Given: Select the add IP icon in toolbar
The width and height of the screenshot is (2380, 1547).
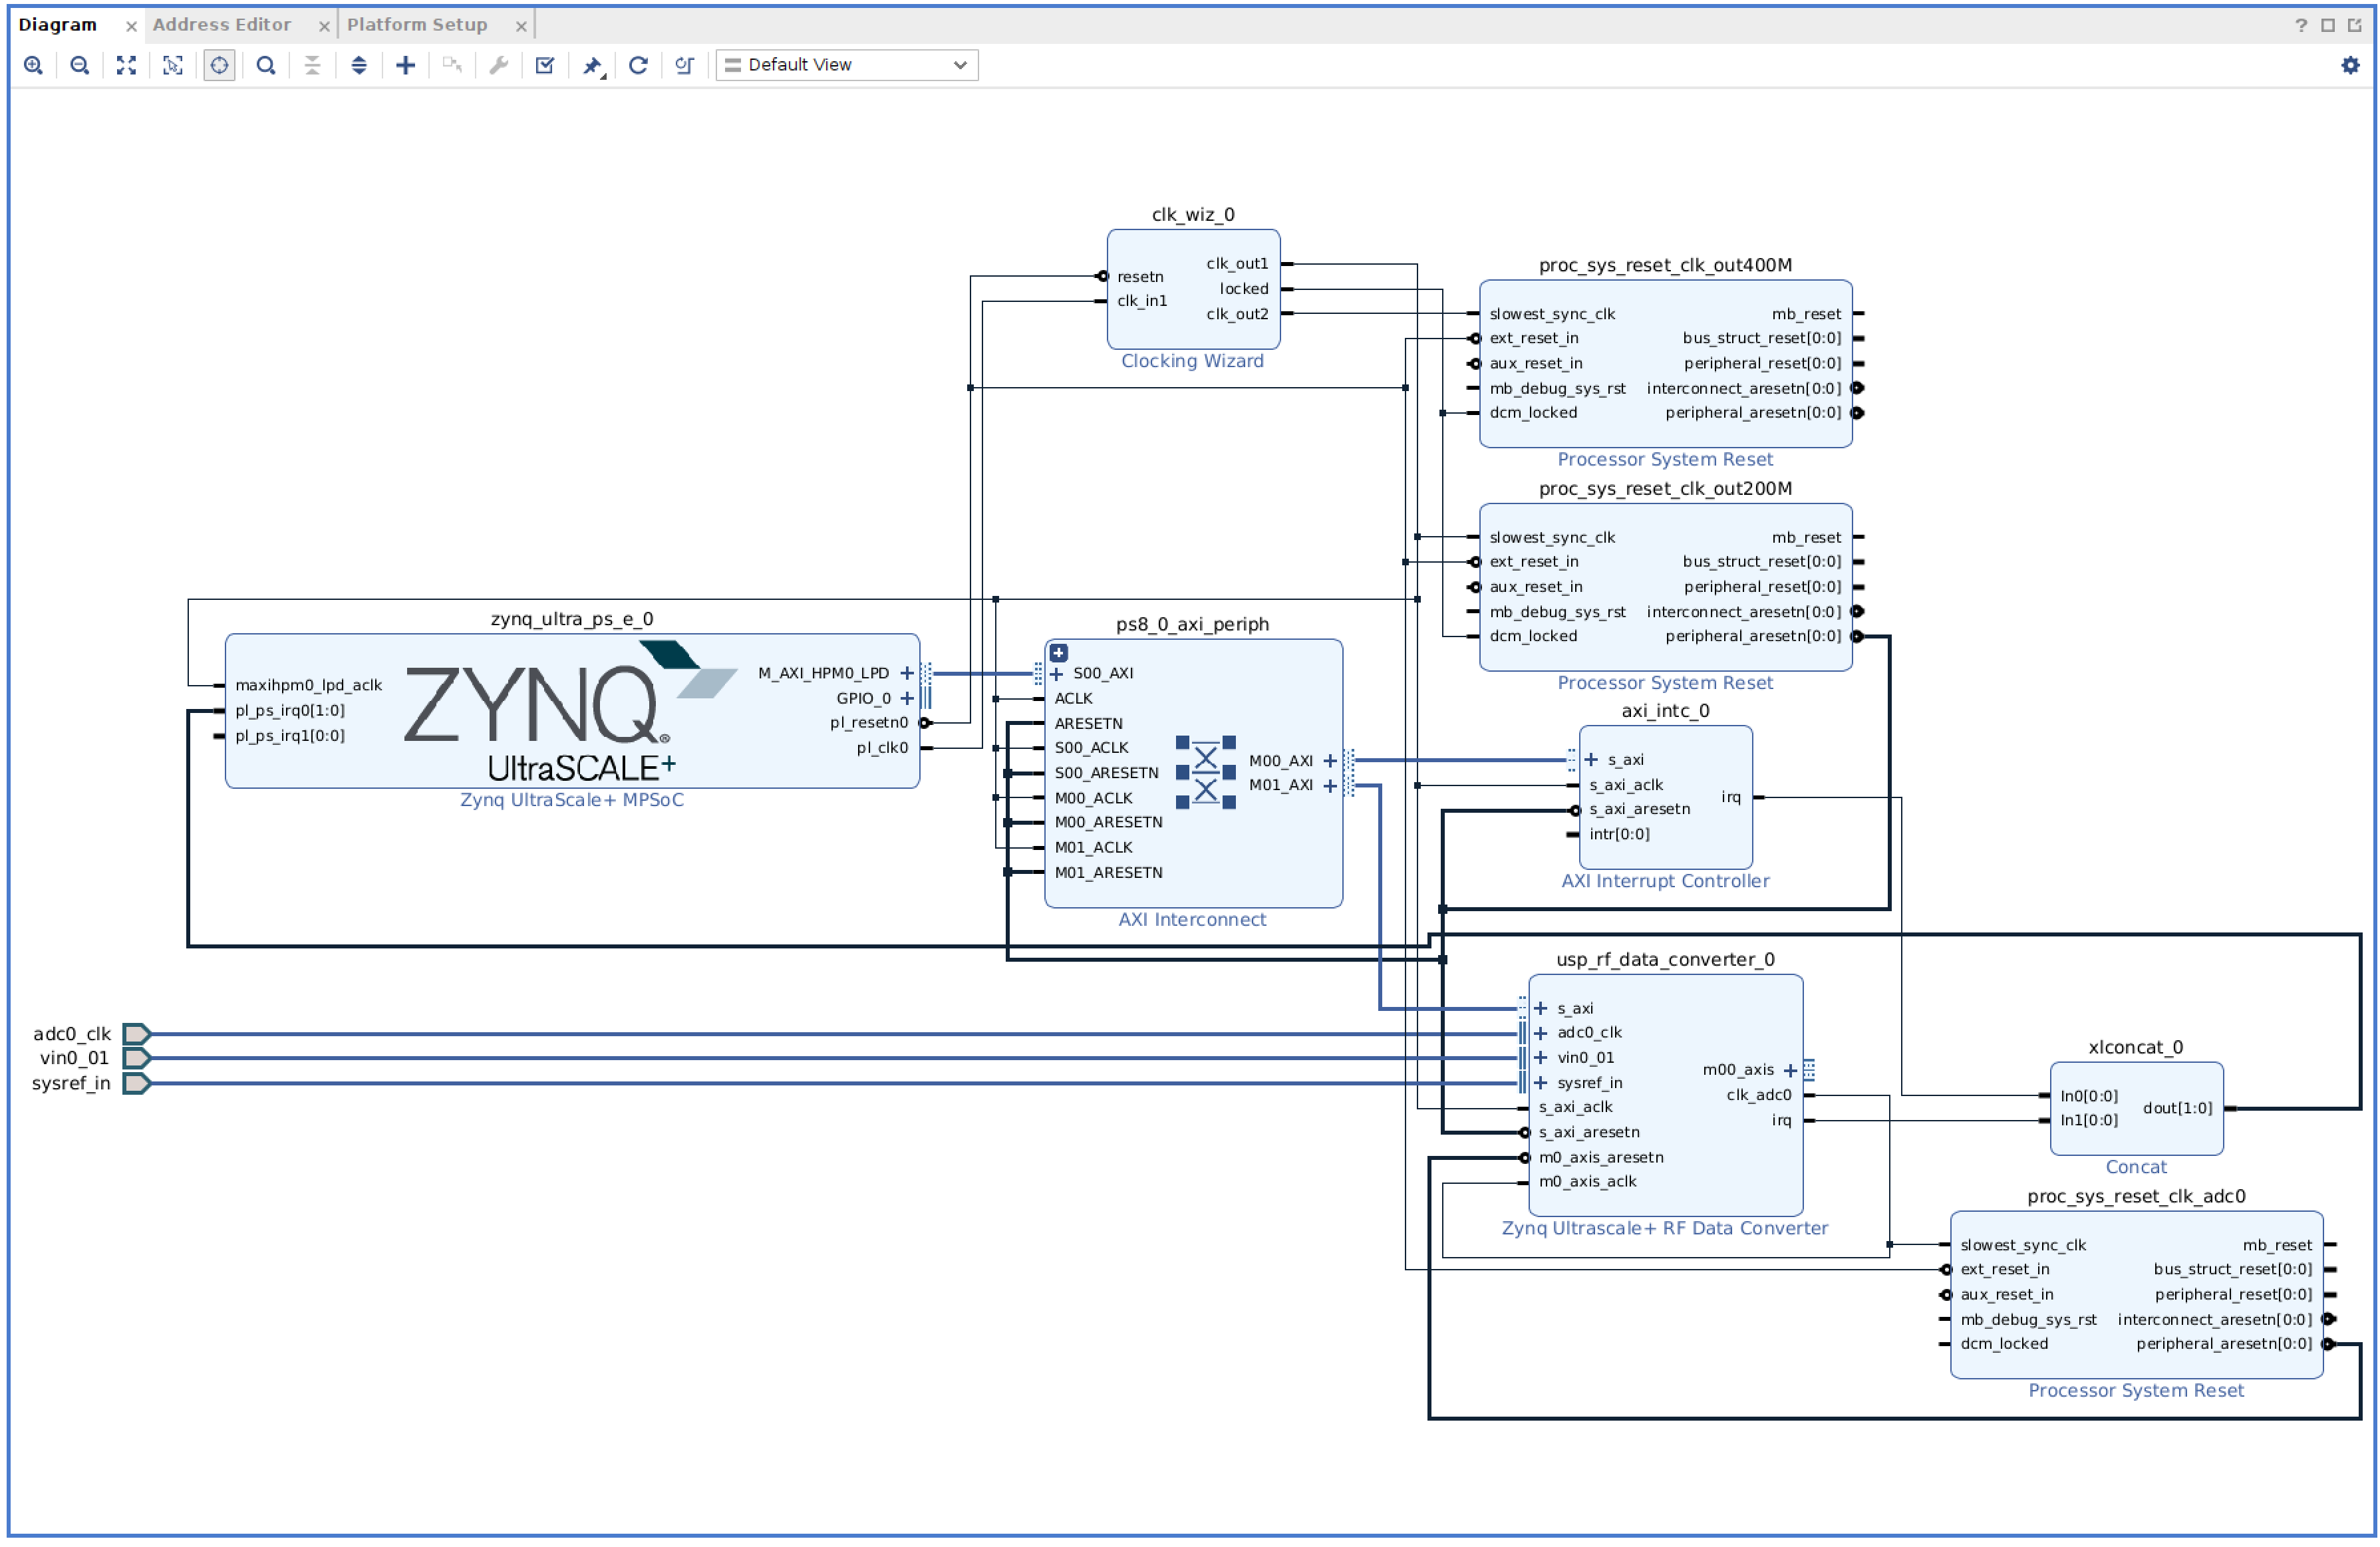Looking at the screenshot, I should 406,66.
